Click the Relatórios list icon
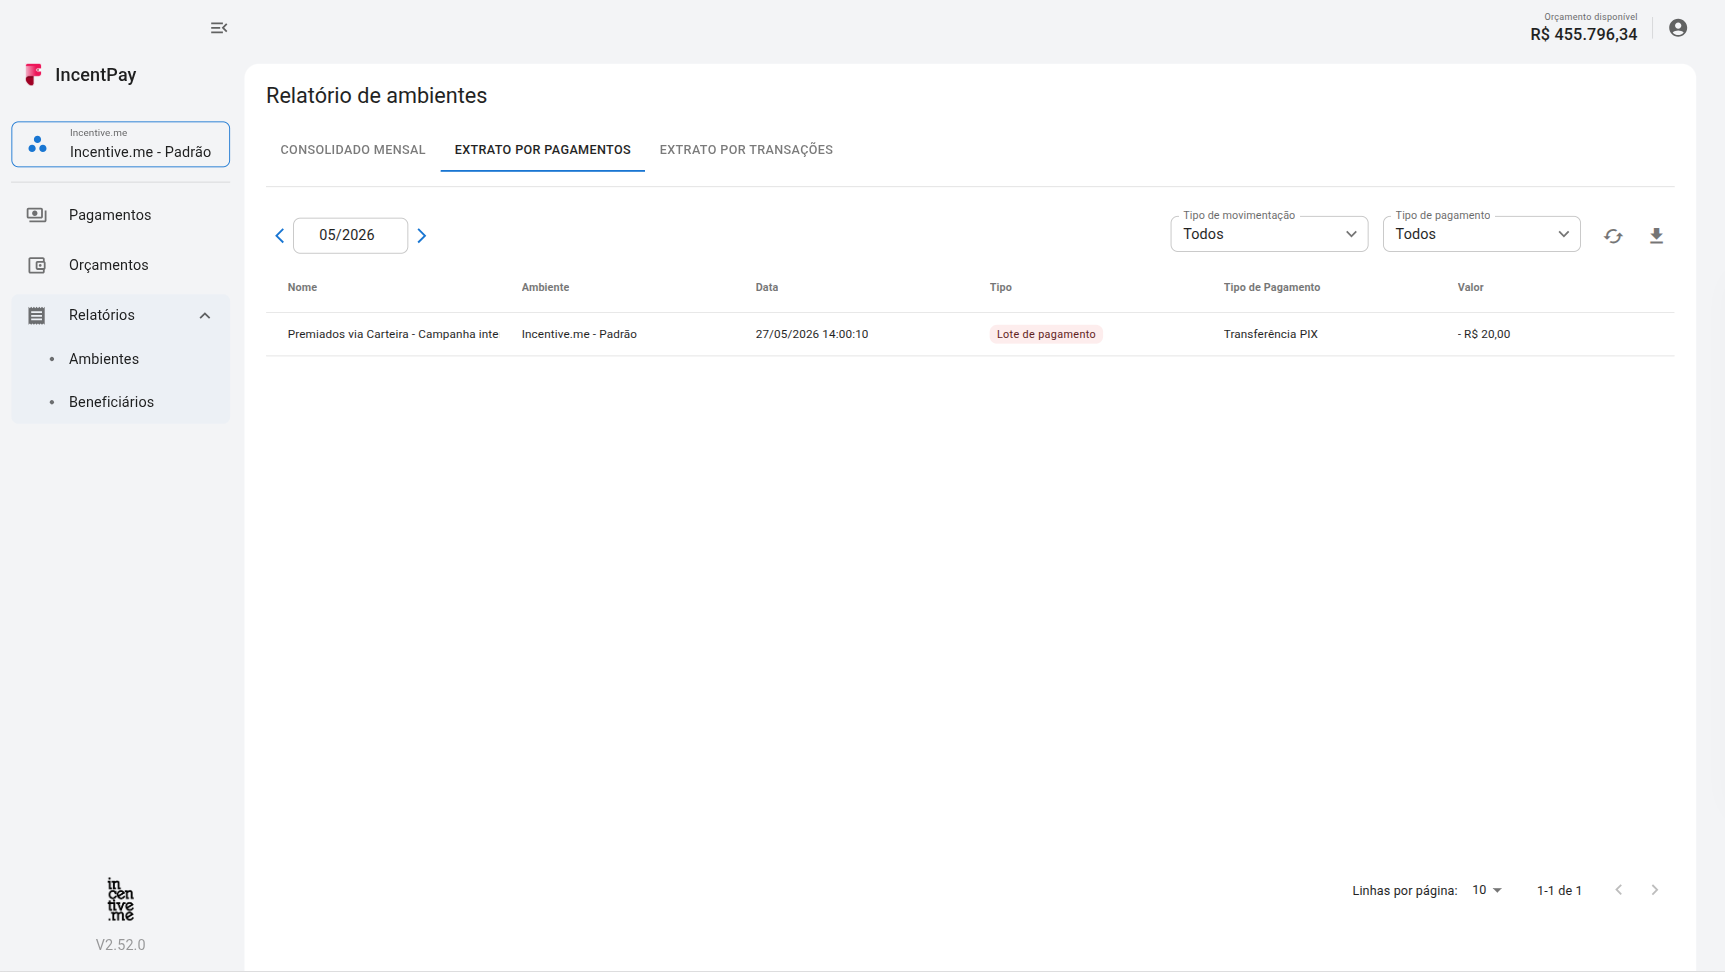1725x972 pixels. 37,315
